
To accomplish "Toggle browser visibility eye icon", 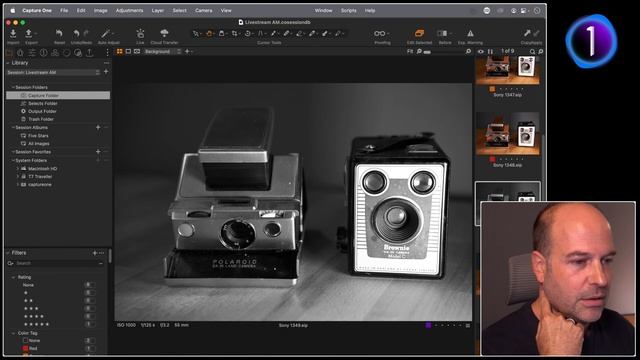I will [x=480, y=51].
